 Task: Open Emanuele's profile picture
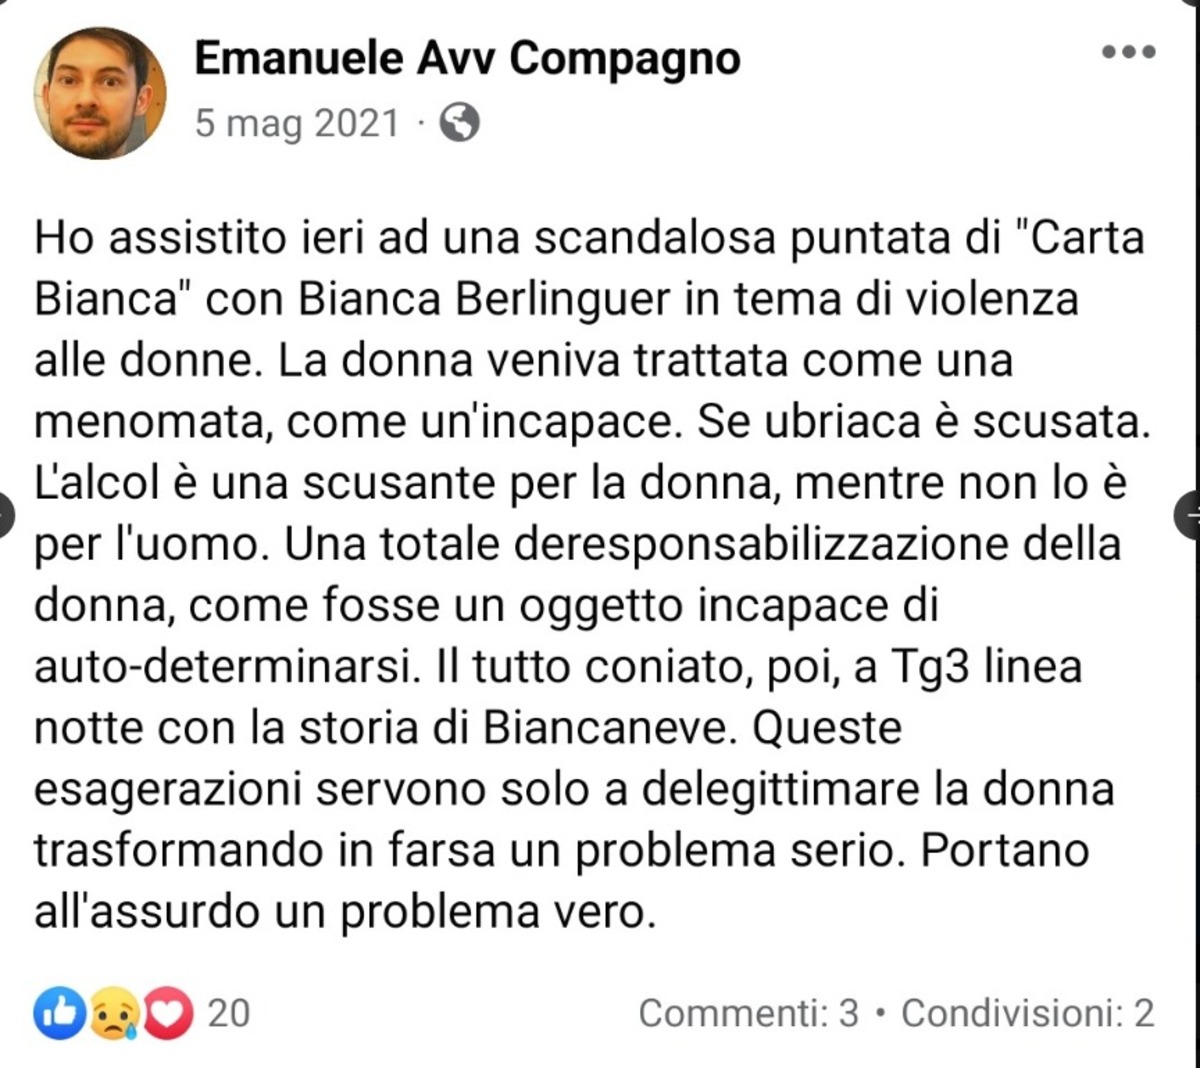point(100,93)
